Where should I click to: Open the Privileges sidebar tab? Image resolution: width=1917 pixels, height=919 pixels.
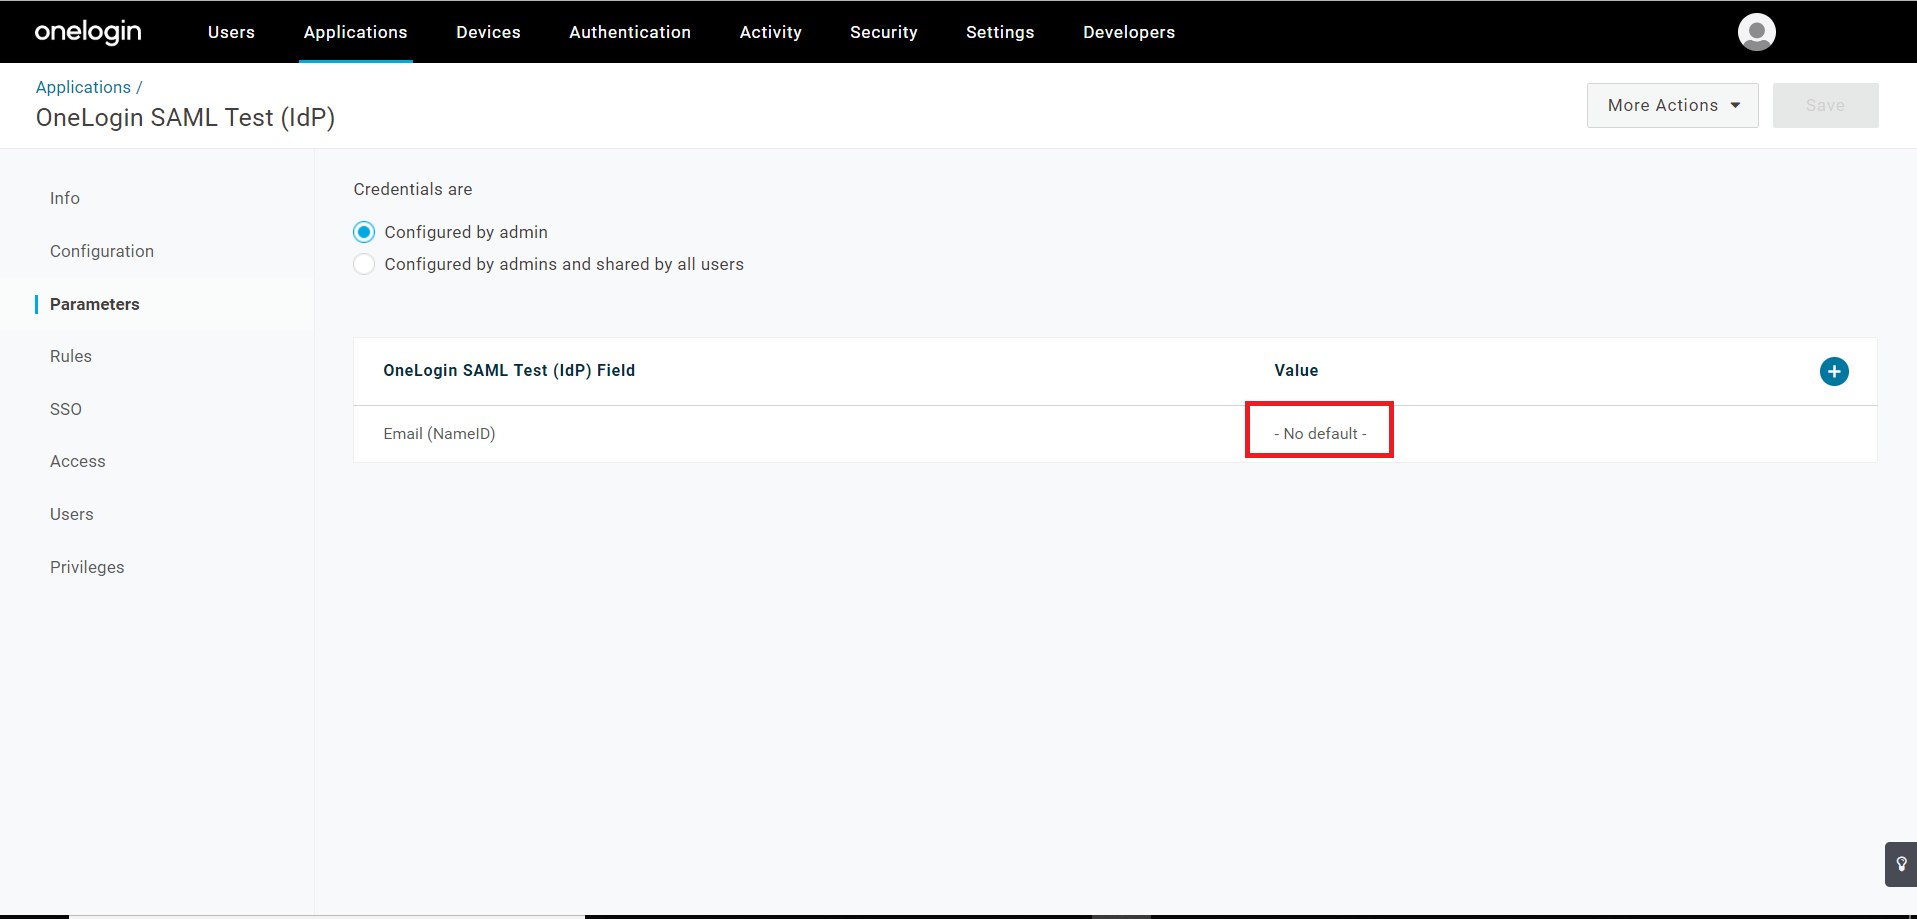87,567
